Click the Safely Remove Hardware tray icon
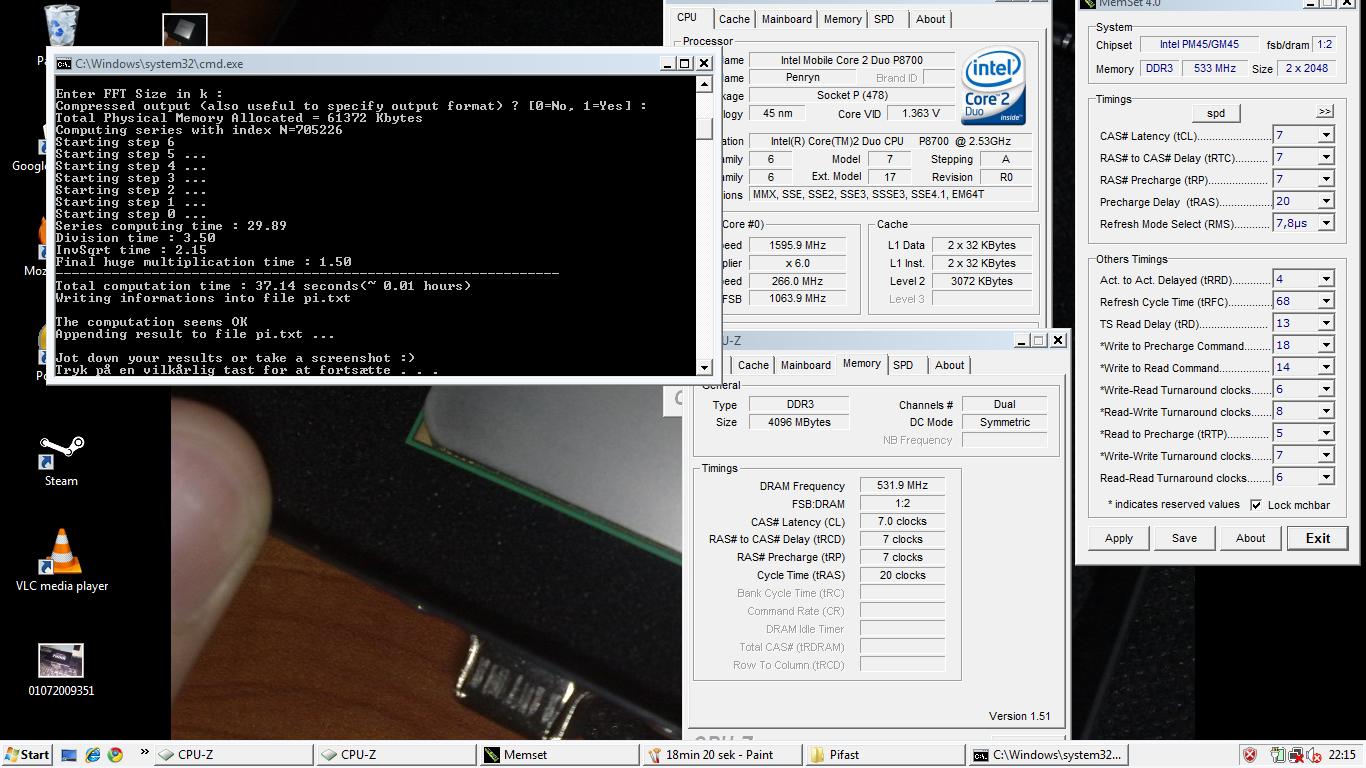This screenshot has height=768, width=1366. (x=1279, y=755)
